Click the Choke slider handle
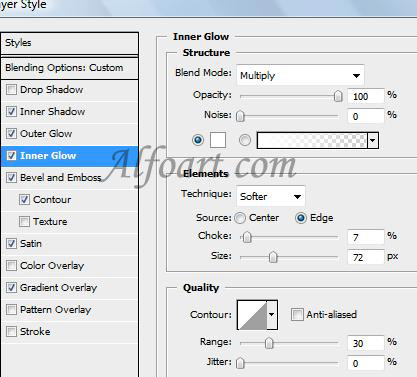The width and height of the screenshot is (417, 377). 247,237
